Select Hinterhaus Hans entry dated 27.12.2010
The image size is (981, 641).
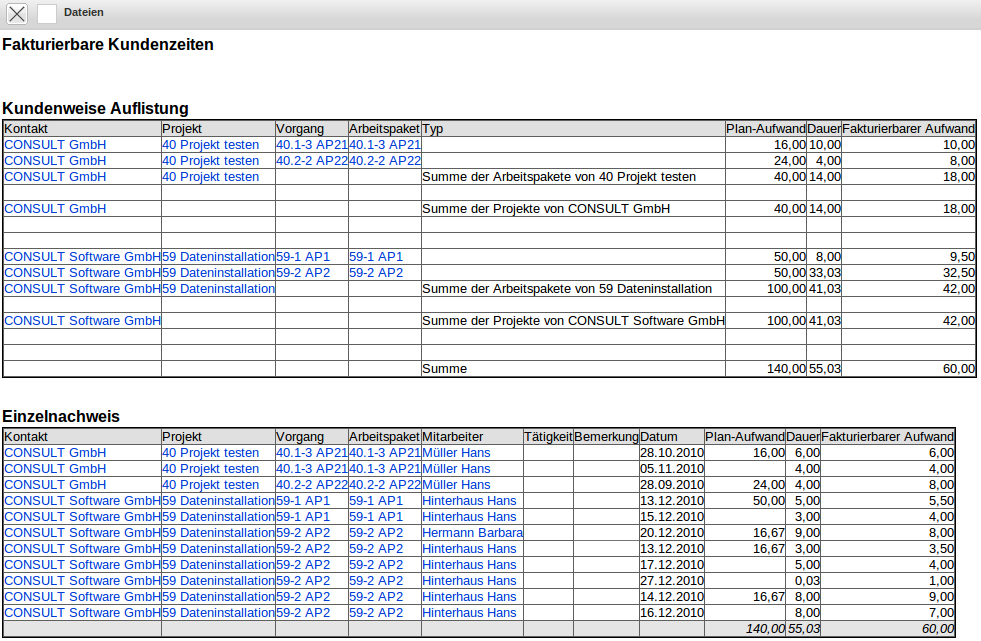click(x=469, y=581)
